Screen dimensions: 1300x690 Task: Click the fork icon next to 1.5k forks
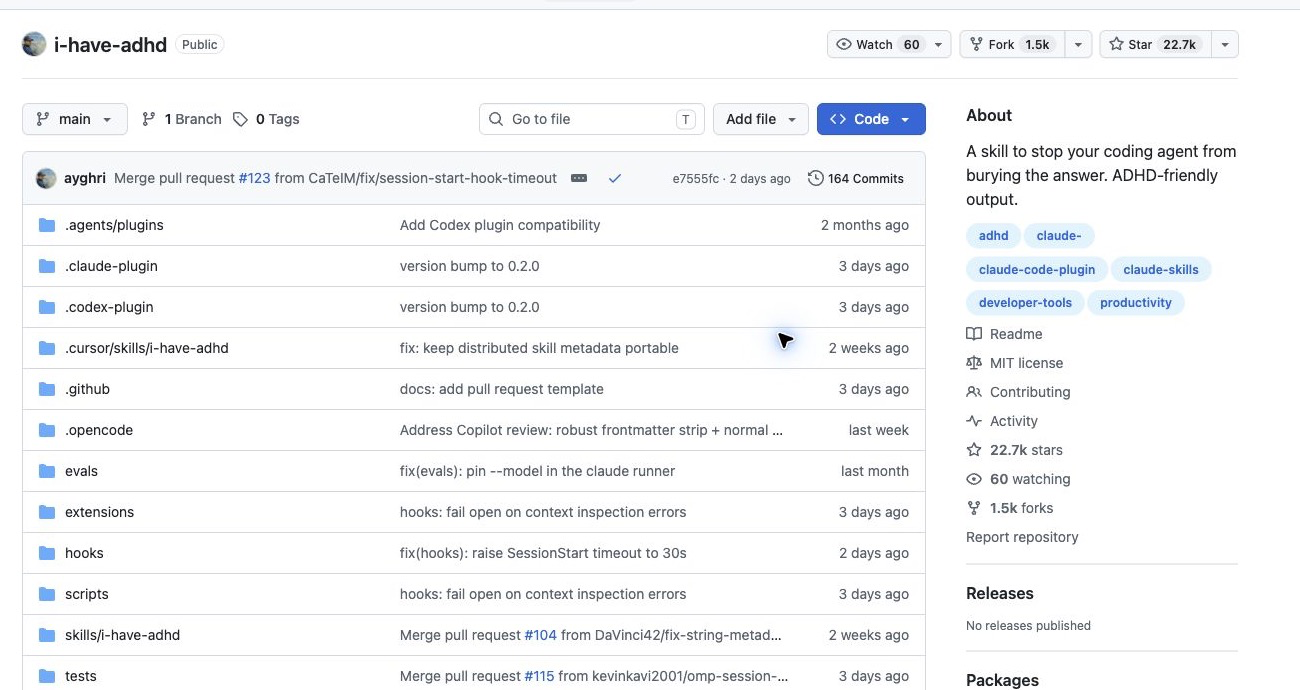974,508
